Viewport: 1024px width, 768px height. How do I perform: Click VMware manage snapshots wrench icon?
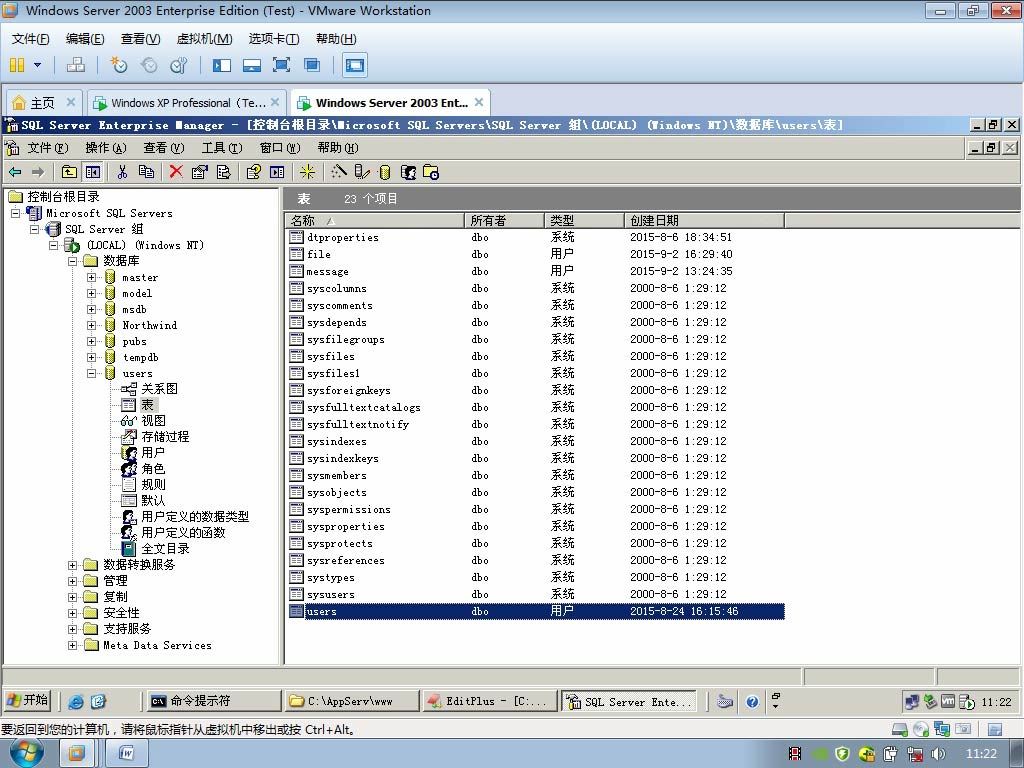click(178, 65)
